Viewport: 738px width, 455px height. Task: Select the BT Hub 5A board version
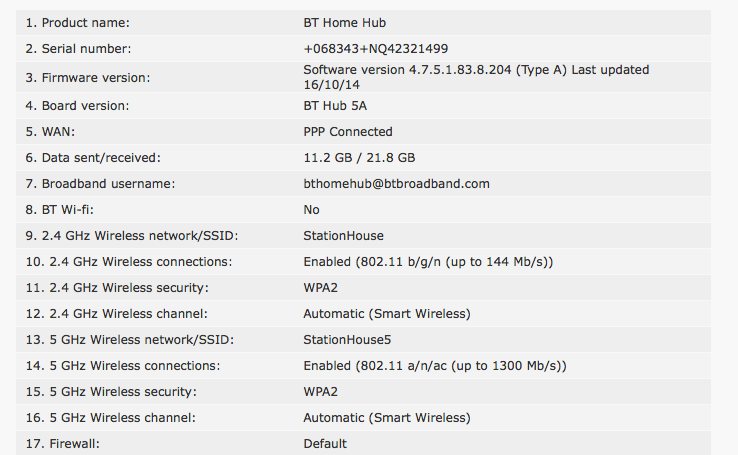[x=335, y=106]
